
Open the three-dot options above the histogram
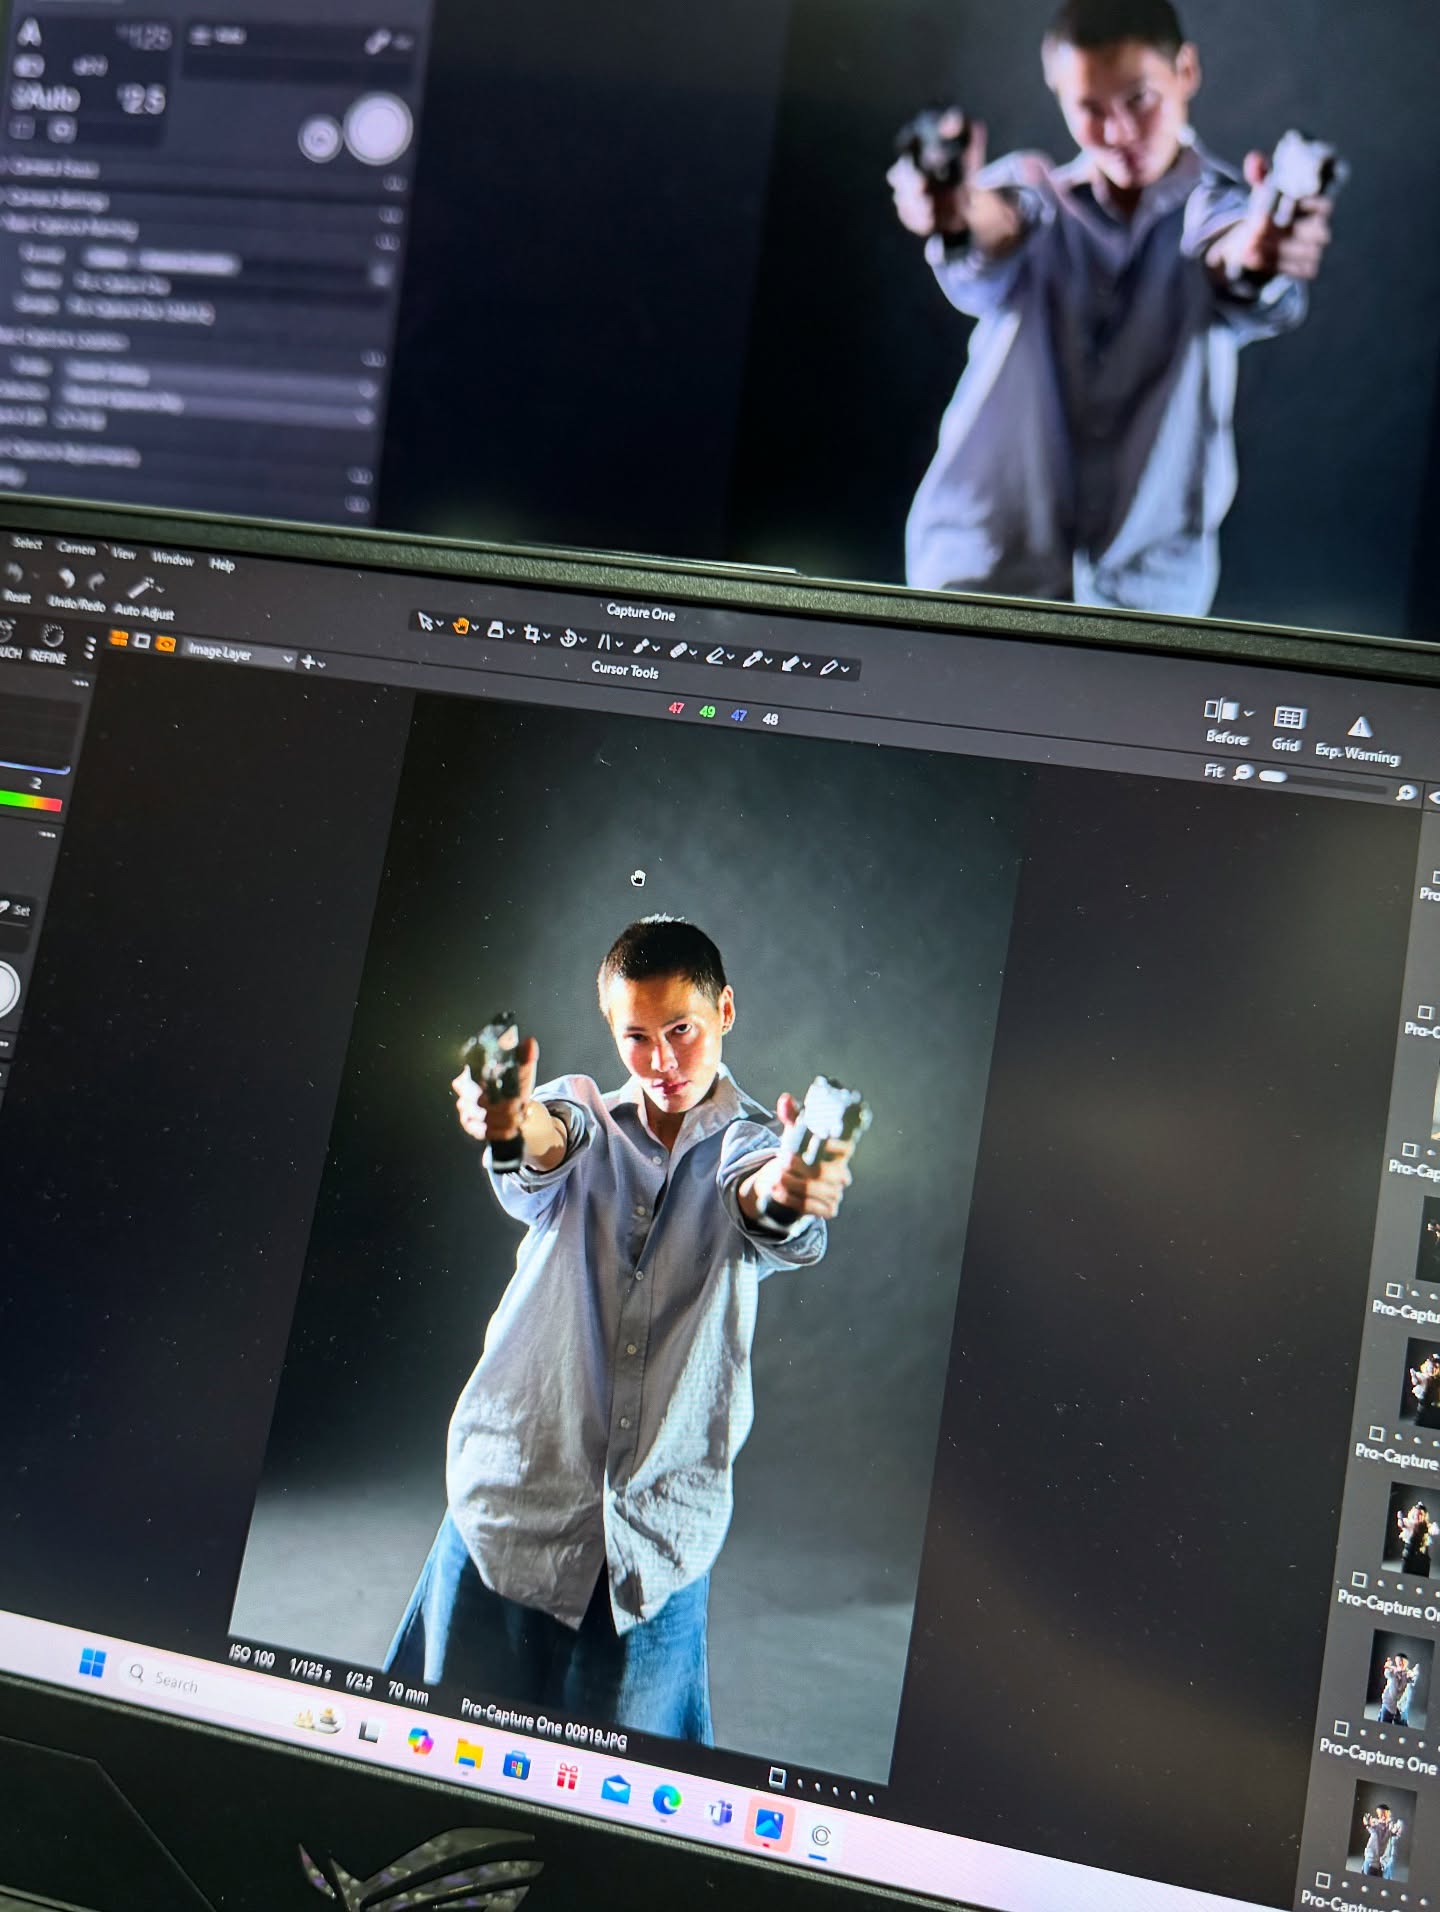(81, 683)
